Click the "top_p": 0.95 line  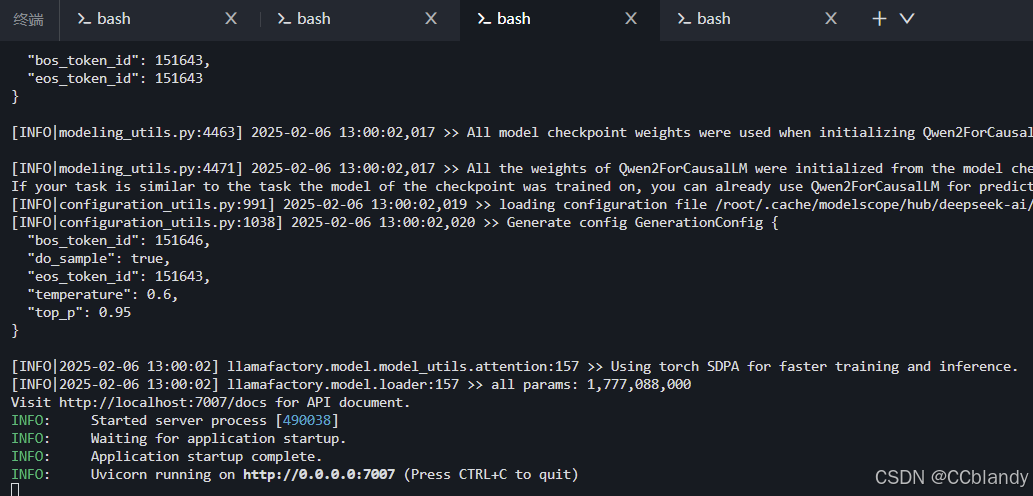tap(79, 312)
